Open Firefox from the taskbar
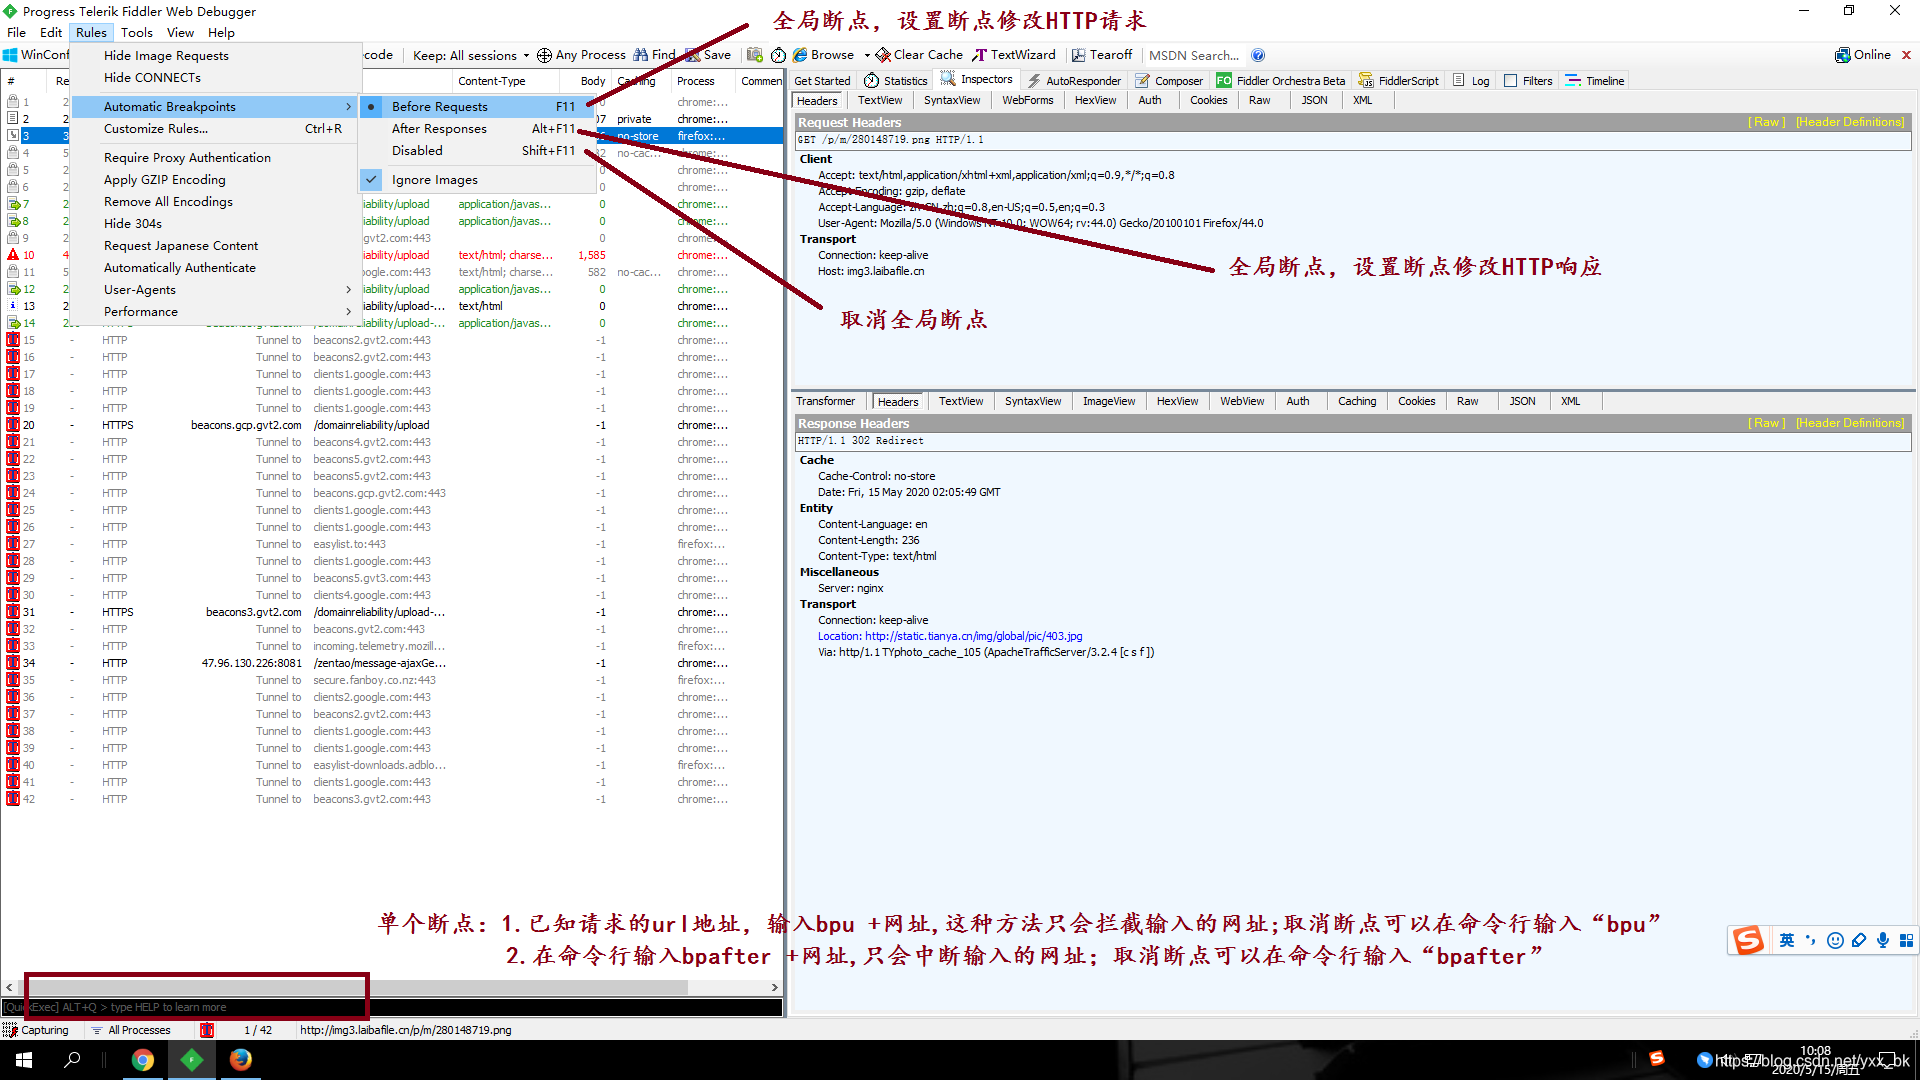This screenshot has height=1080, width=1920. [241, 1060]
